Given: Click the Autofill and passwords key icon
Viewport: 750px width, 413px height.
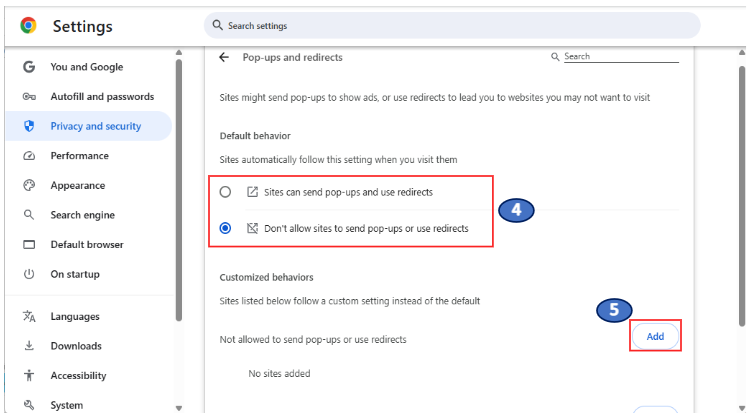Looking at the screenshot, I should click(29, 97).
